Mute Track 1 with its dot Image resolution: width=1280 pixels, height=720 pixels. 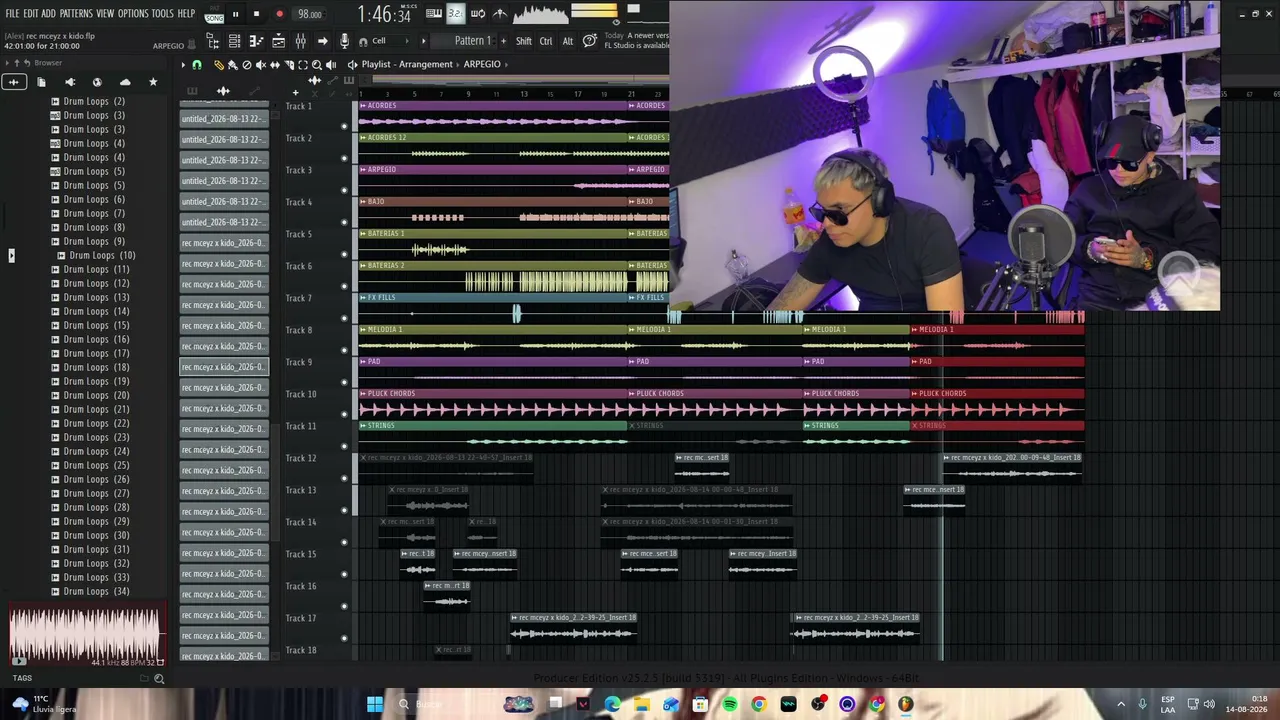point(344,126)
